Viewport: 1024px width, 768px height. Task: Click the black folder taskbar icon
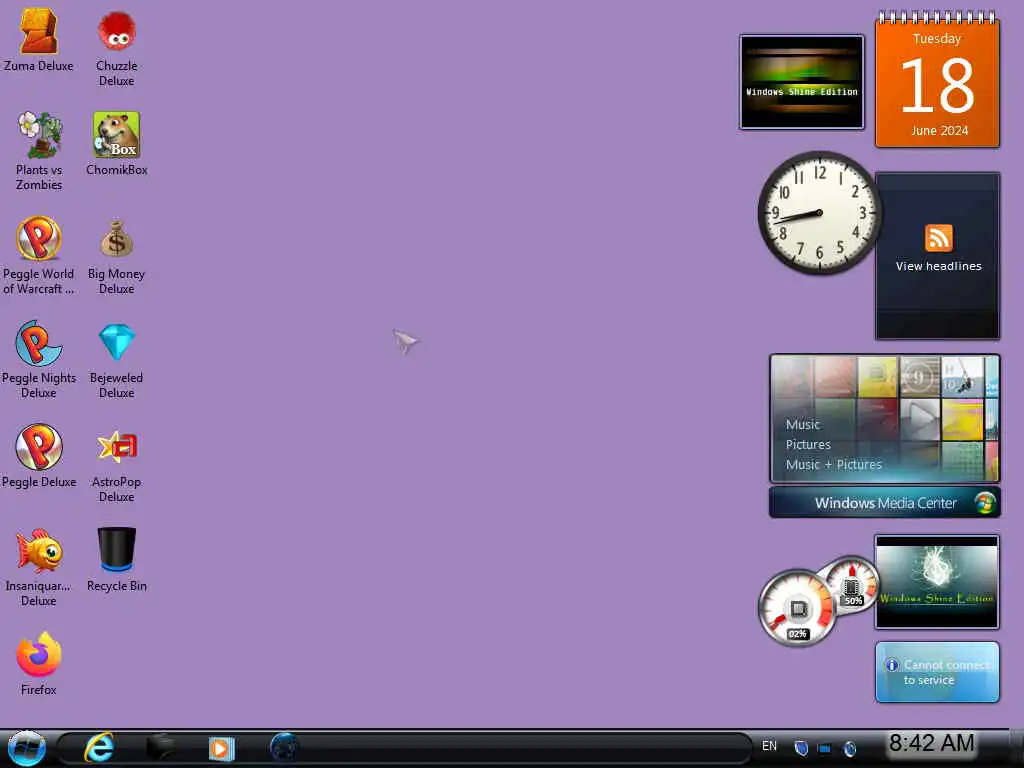160,748
